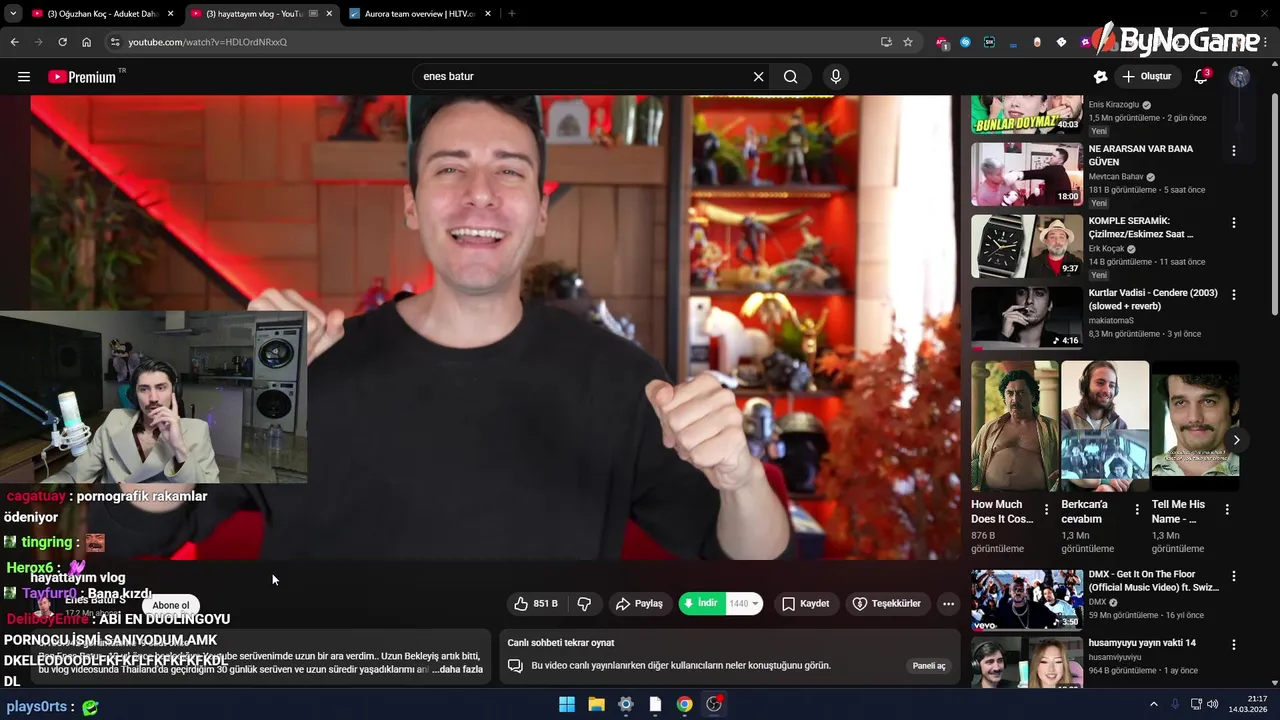Open options for 'NE ARARSAN VAR BANA GÜVEN'
This screenshot has width=1280, height=720.
pos(1233,151)
